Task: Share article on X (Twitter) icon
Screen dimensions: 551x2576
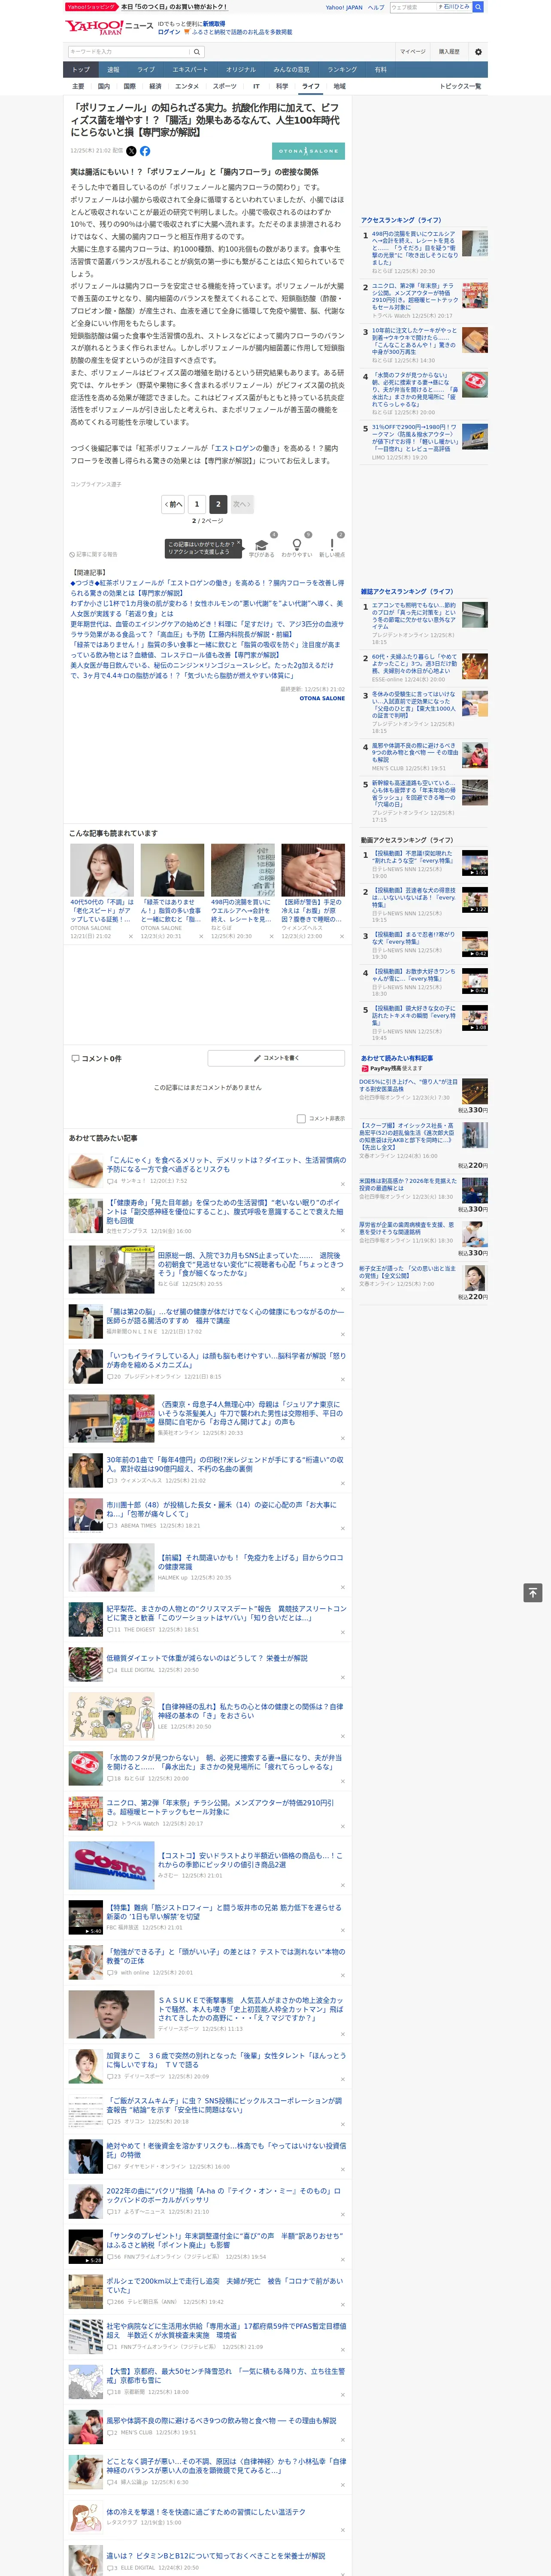Action: (131, 151)
